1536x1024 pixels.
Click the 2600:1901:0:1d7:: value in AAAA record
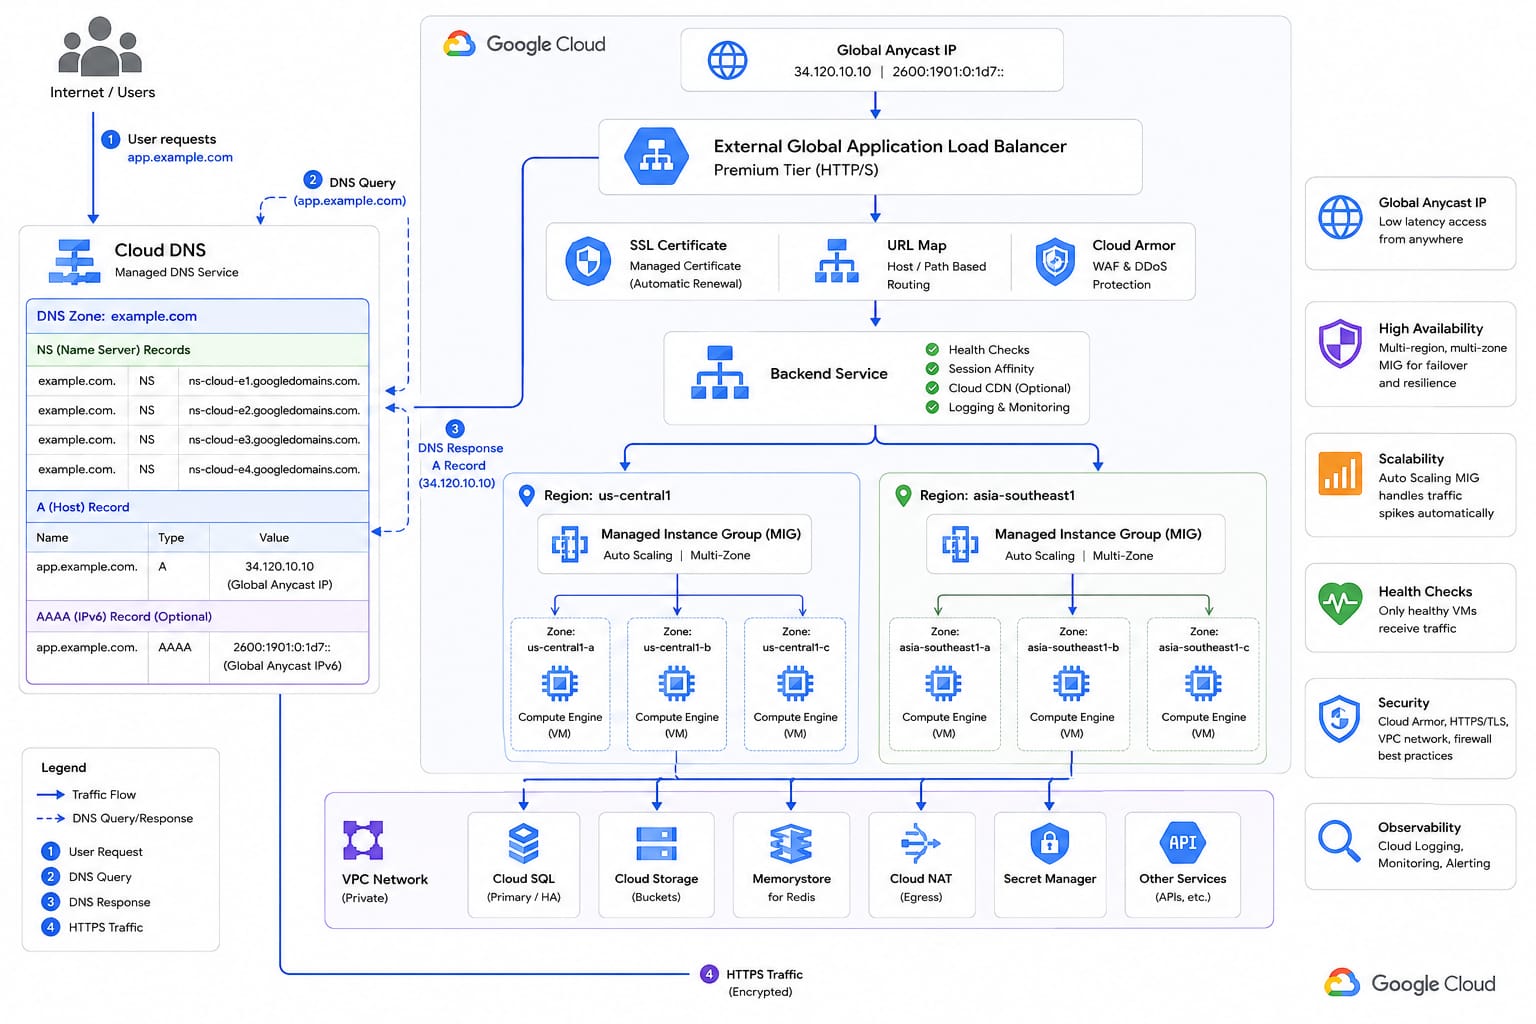[282, 647]
